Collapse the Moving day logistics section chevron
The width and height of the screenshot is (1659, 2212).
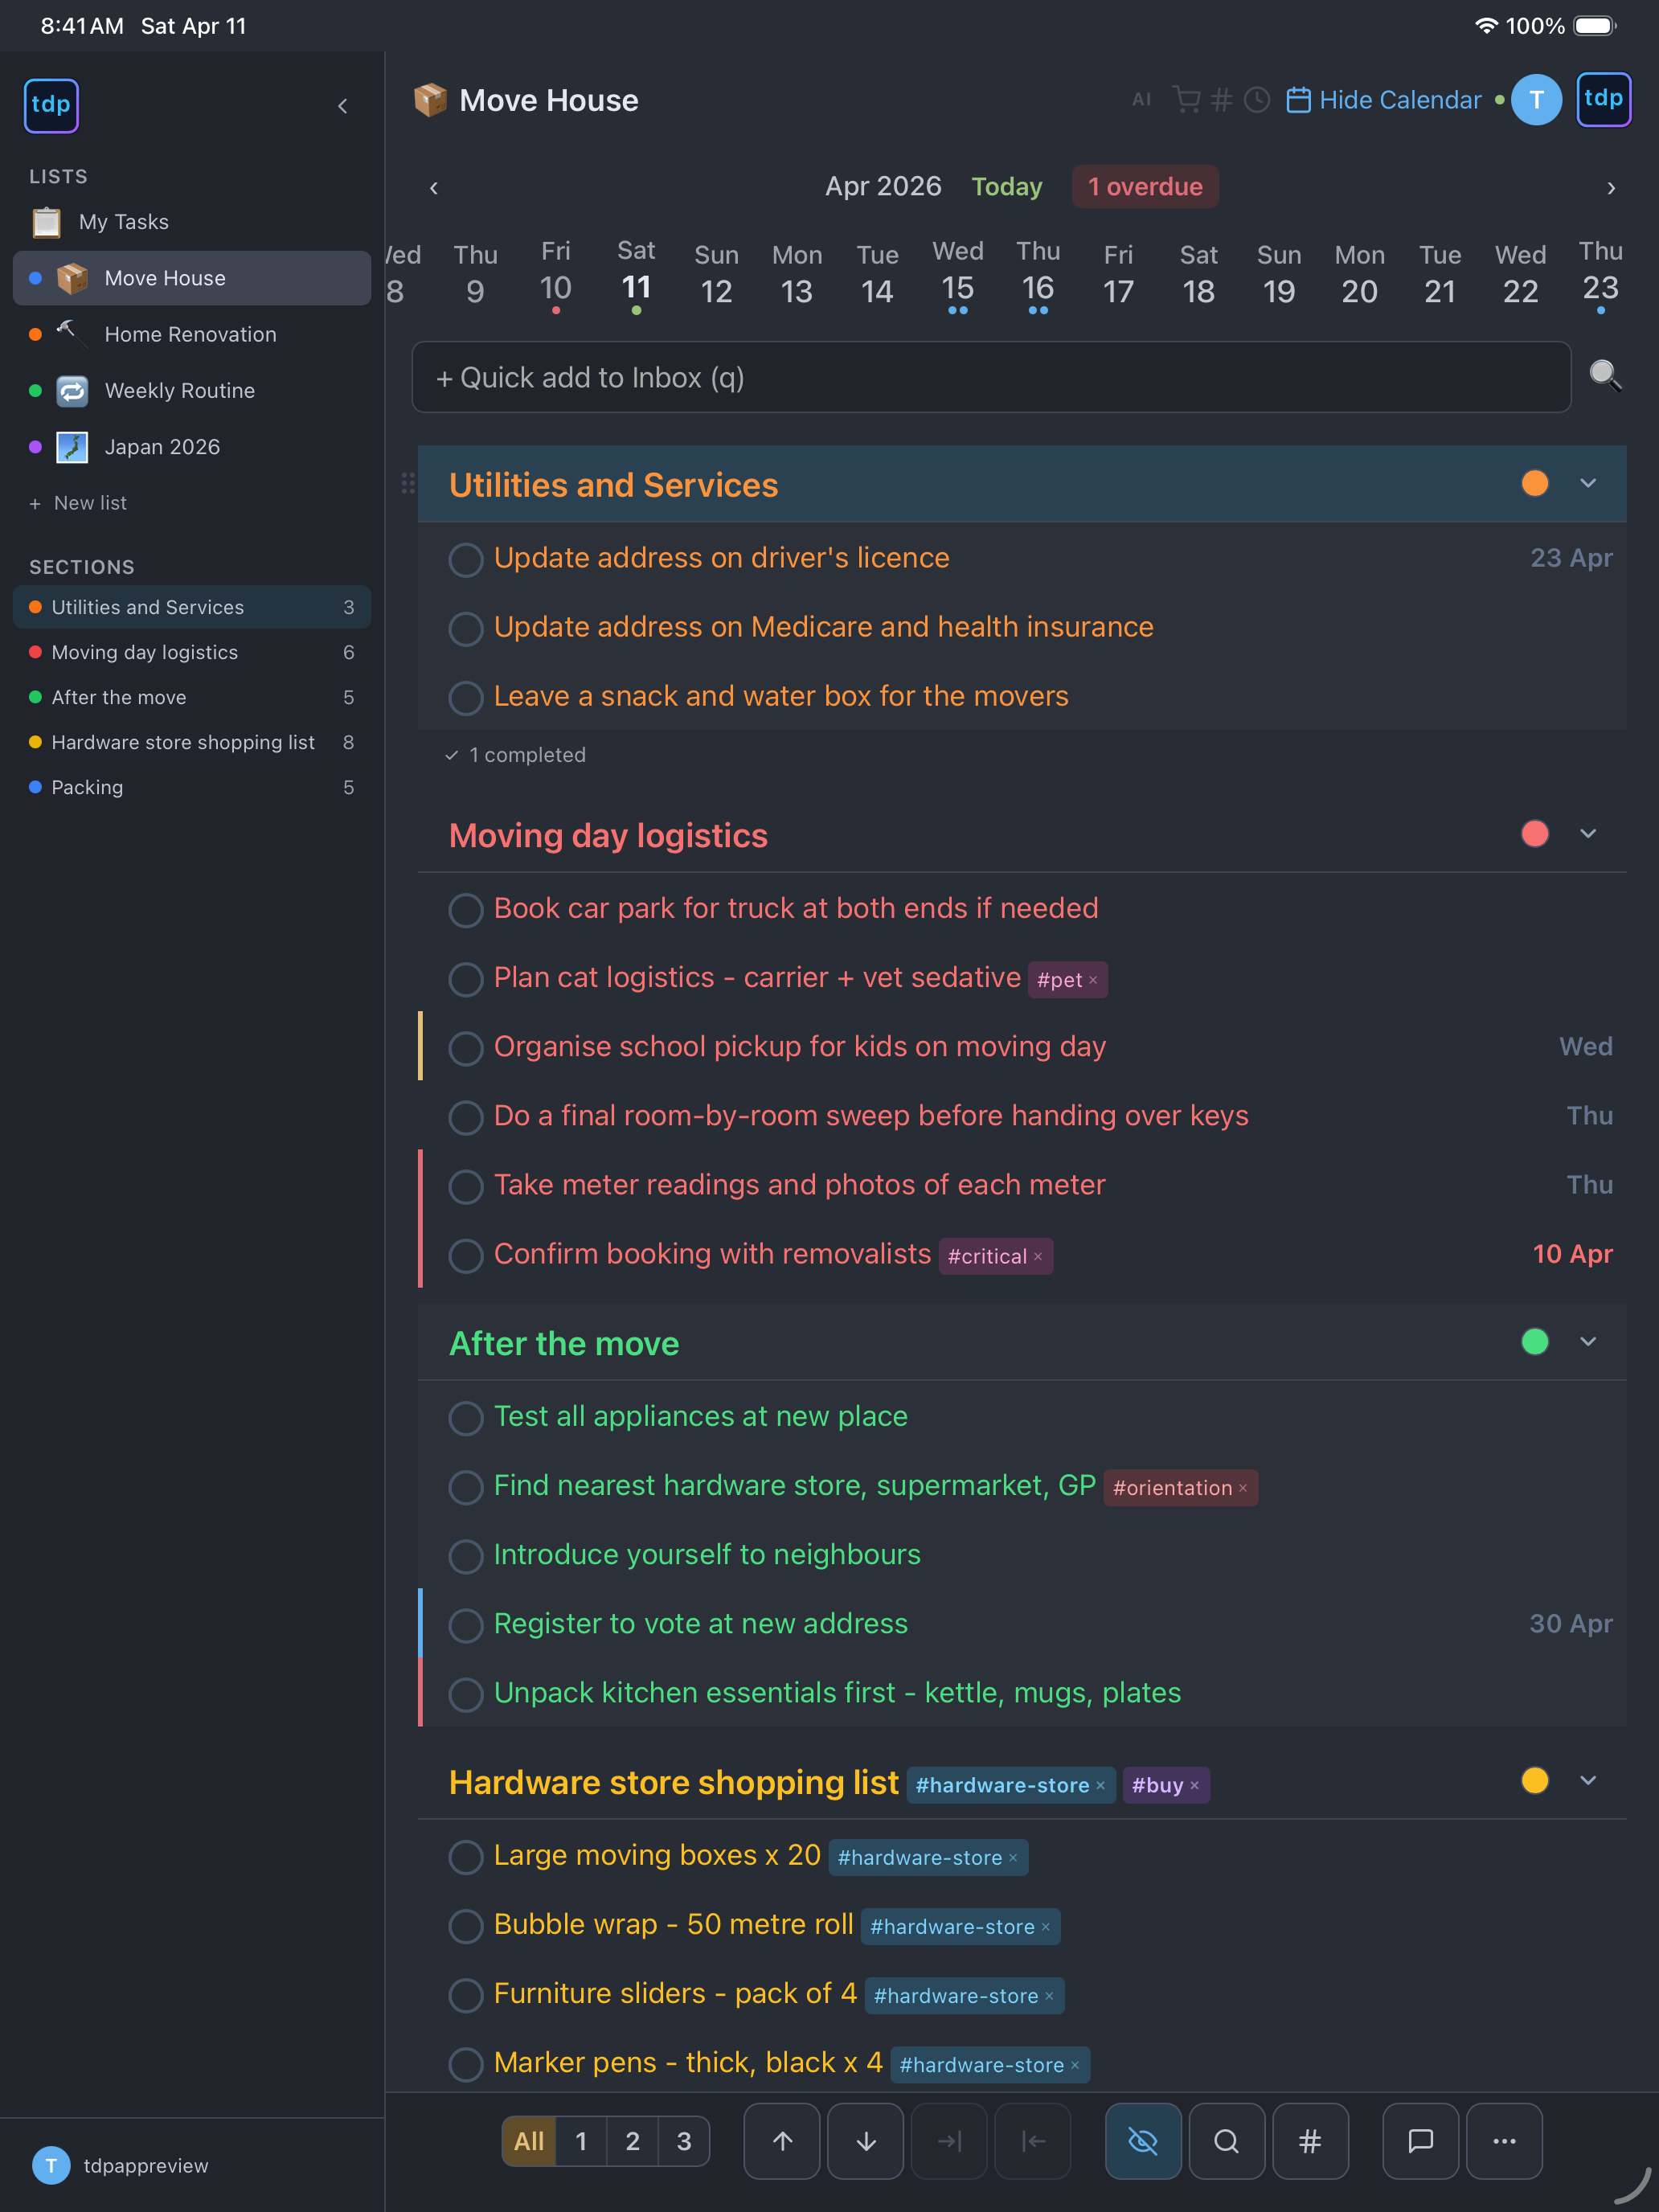pyautogui.click(x=1588, y=833)
